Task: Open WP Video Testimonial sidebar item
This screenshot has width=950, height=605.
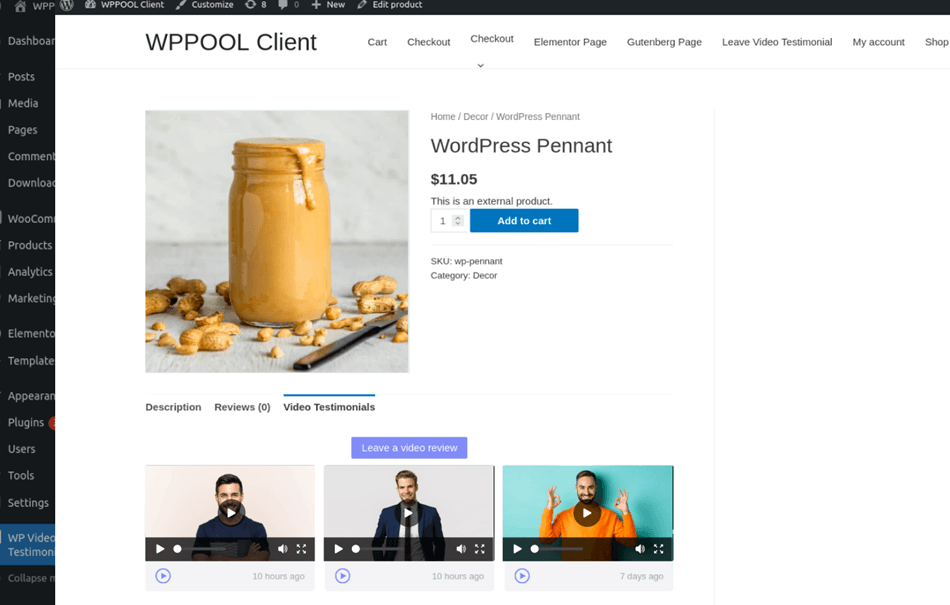Action: click(27, 544)
